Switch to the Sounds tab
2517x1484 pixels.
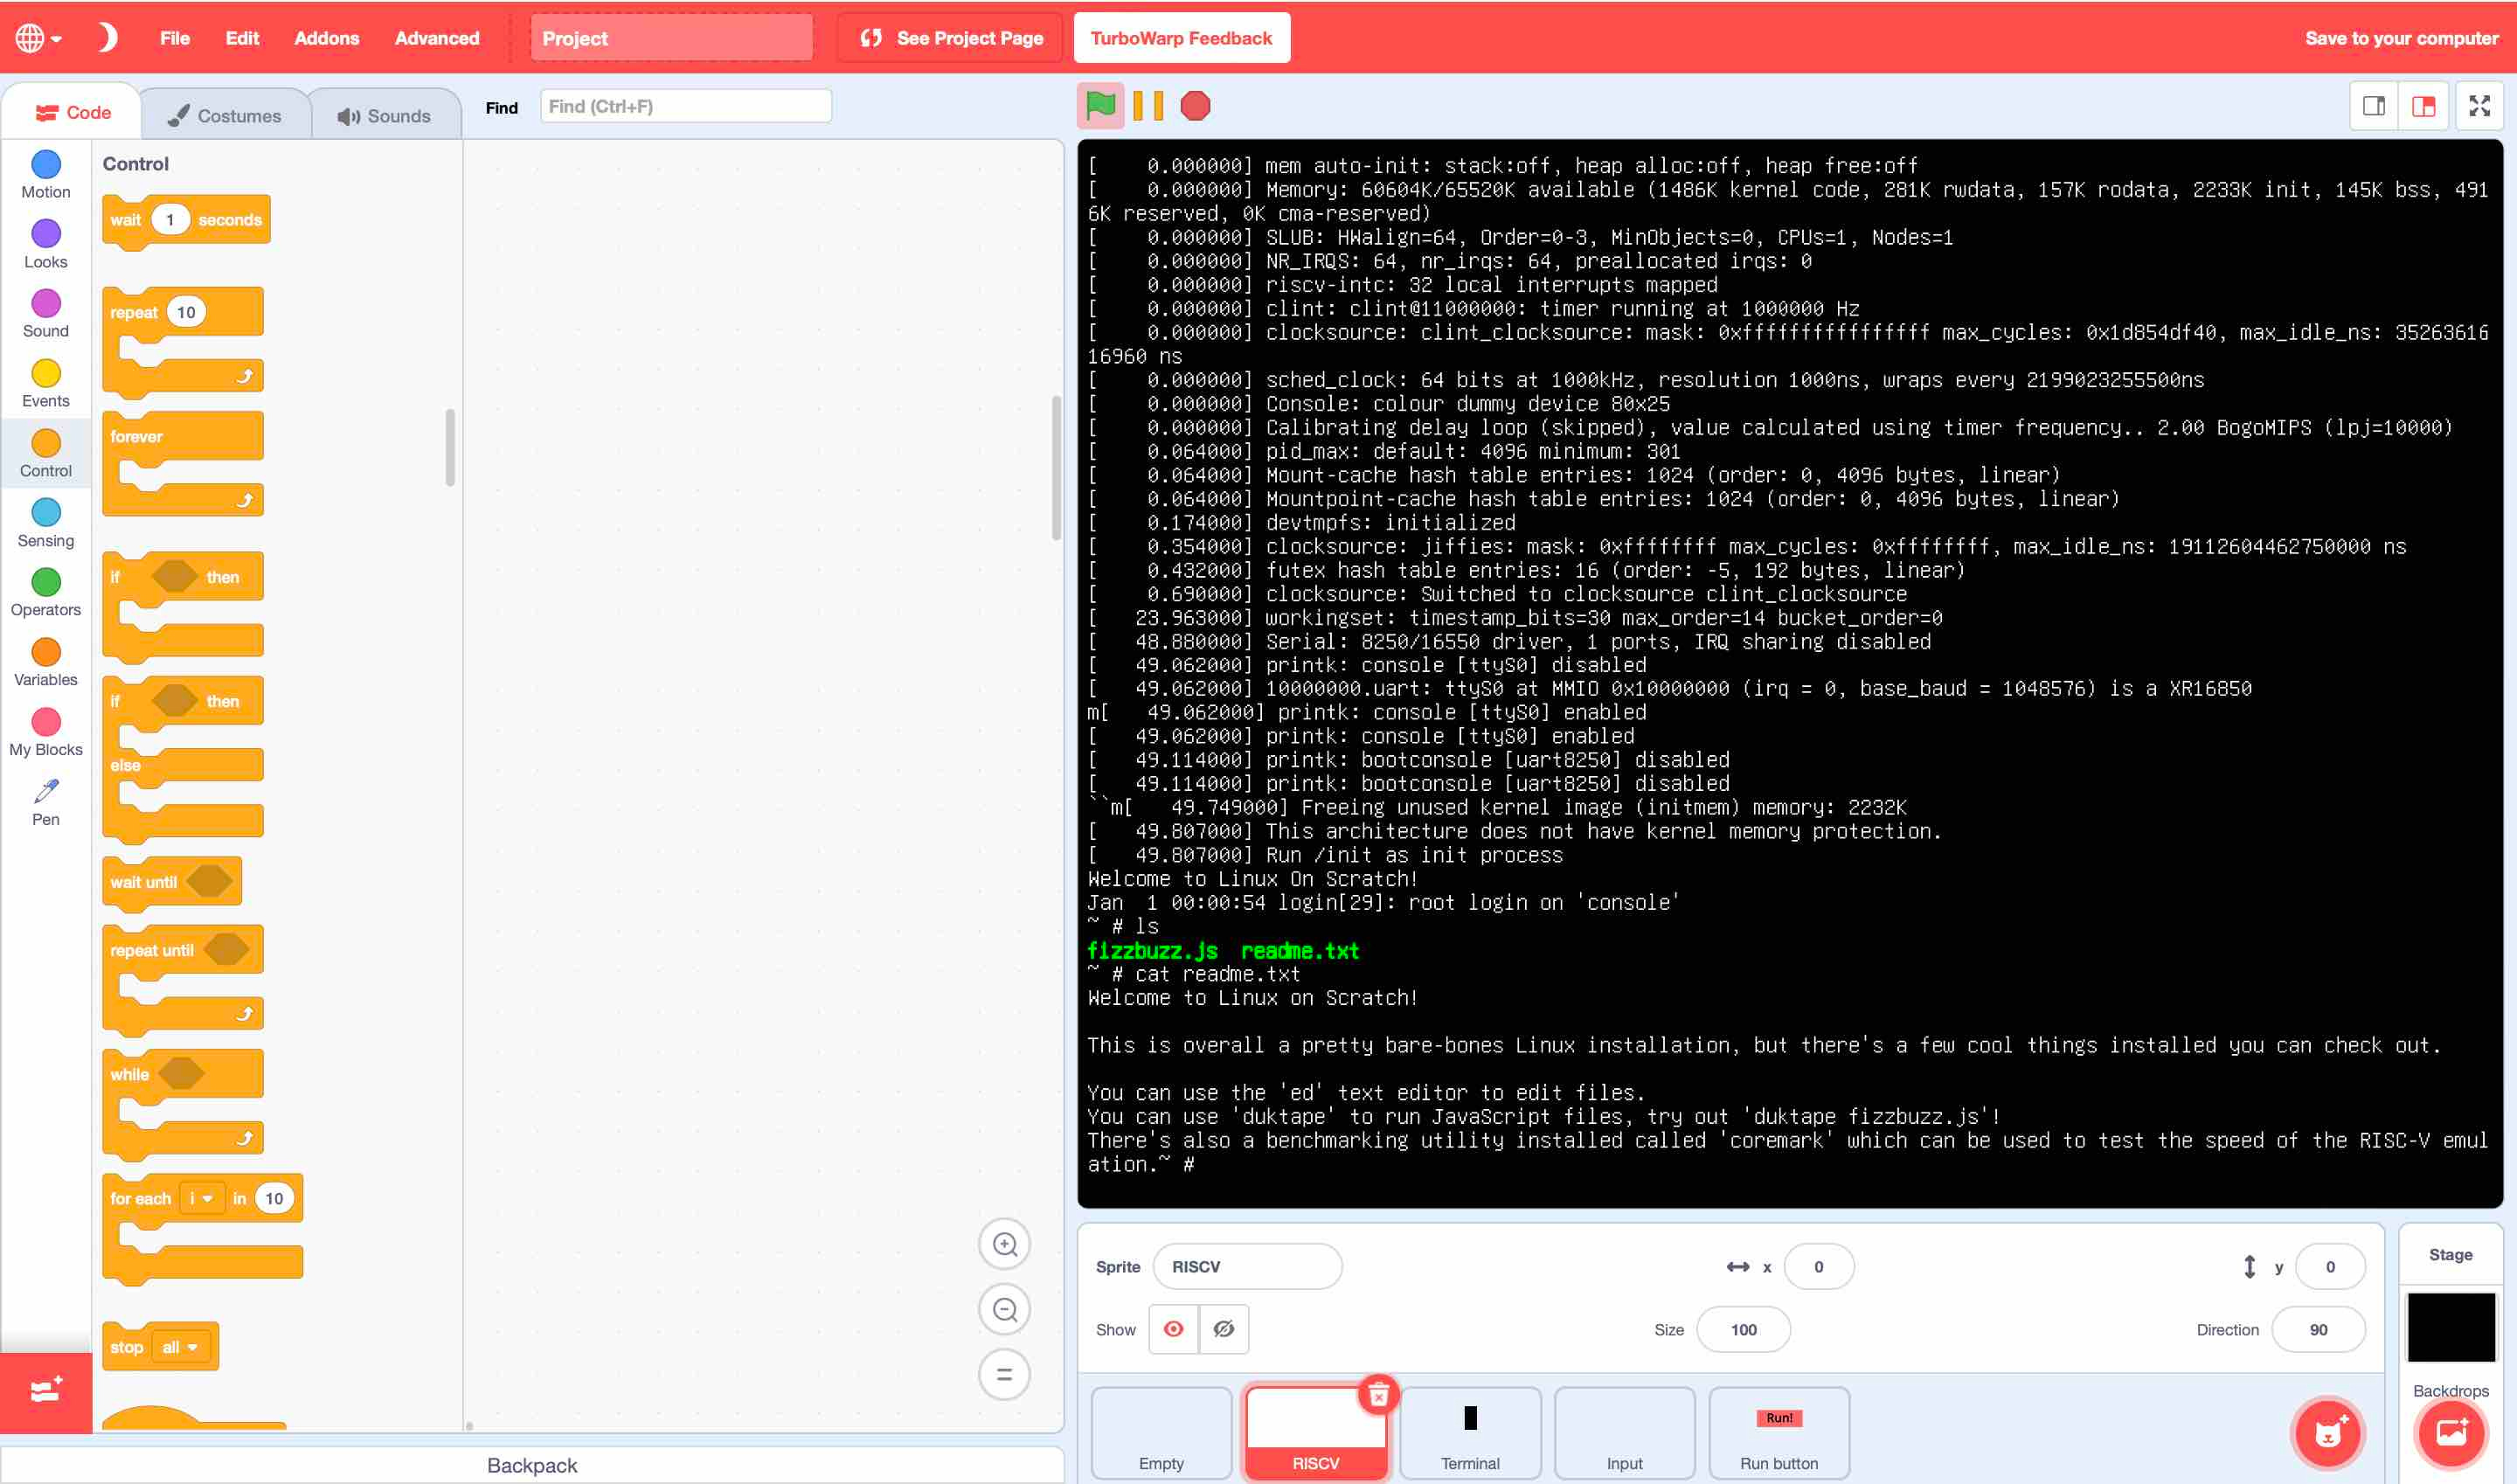tap(385, 116)
